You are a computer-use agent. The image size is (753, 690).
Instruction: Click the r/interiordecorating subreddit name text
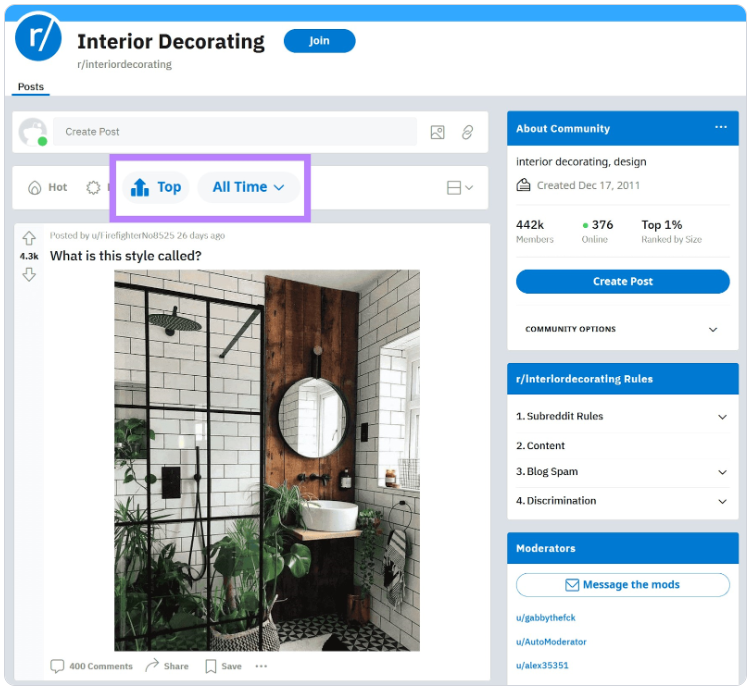[x=124, y=64]
